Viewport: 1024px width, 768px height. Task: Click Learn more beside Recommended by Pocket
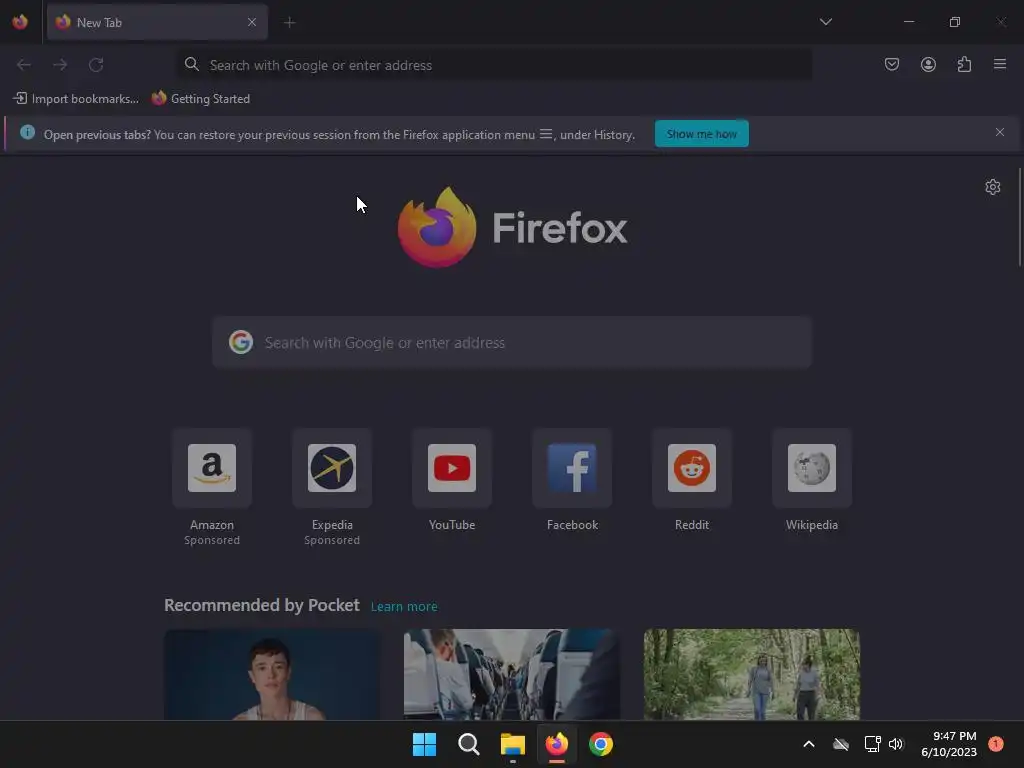click(404, 607)
